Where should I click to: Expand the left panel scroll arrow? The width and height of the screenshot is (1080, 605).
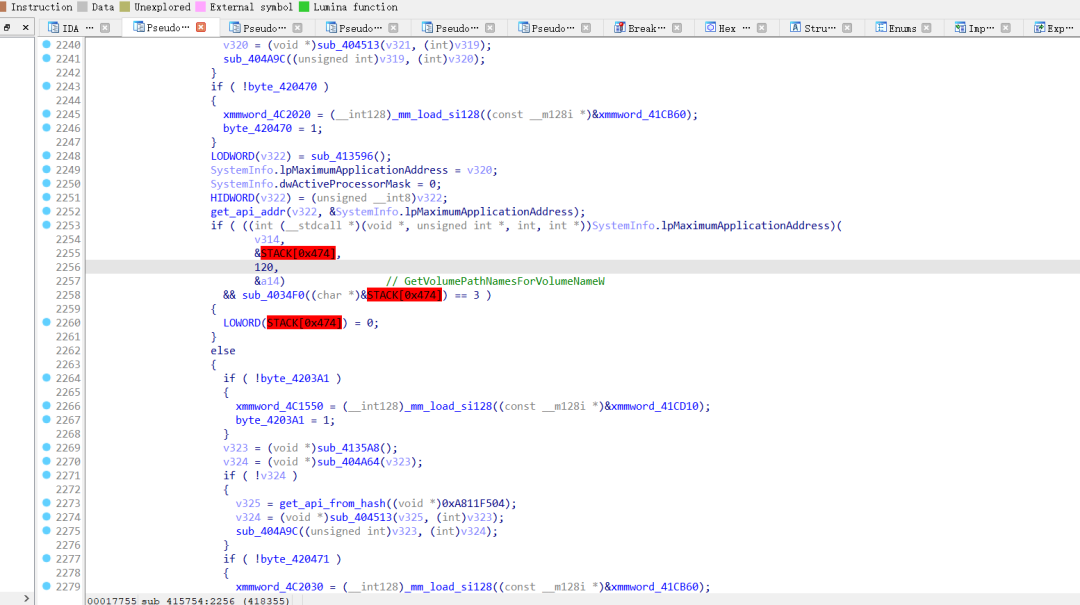[26, 598]
